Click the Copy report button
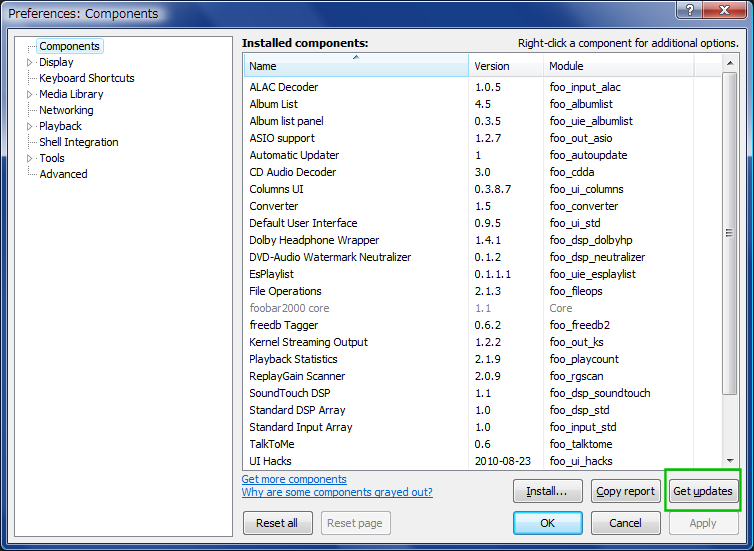The image size is (754, 551). coord(626,491)
